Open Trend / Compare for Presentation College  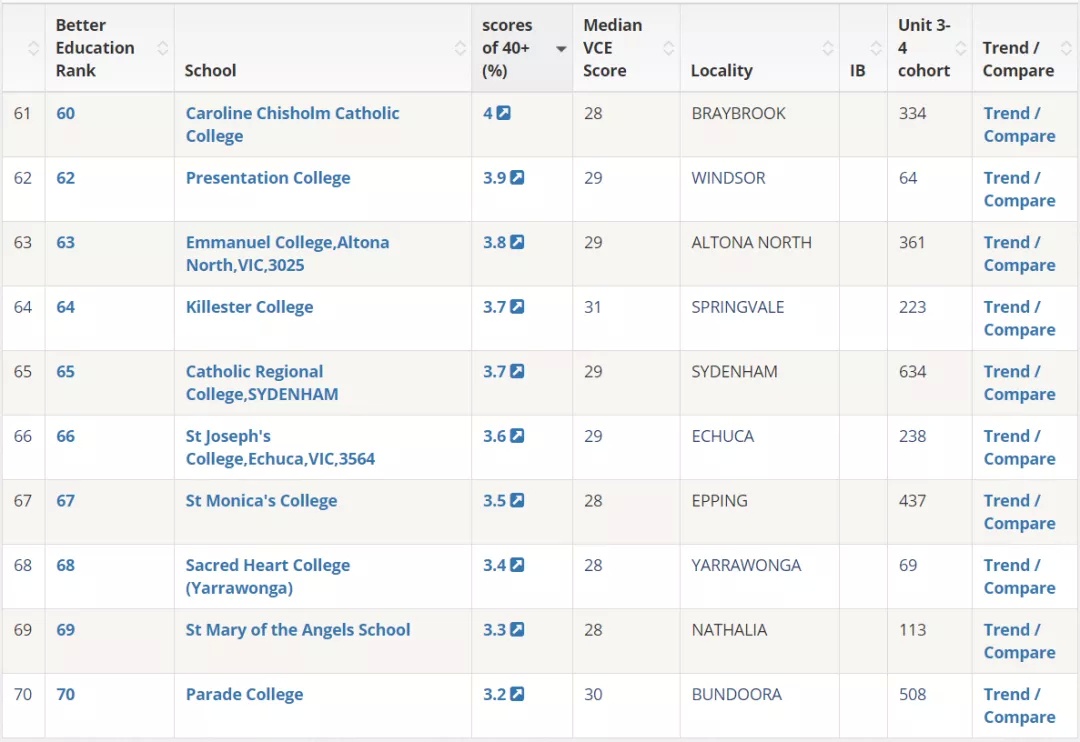1019,189
